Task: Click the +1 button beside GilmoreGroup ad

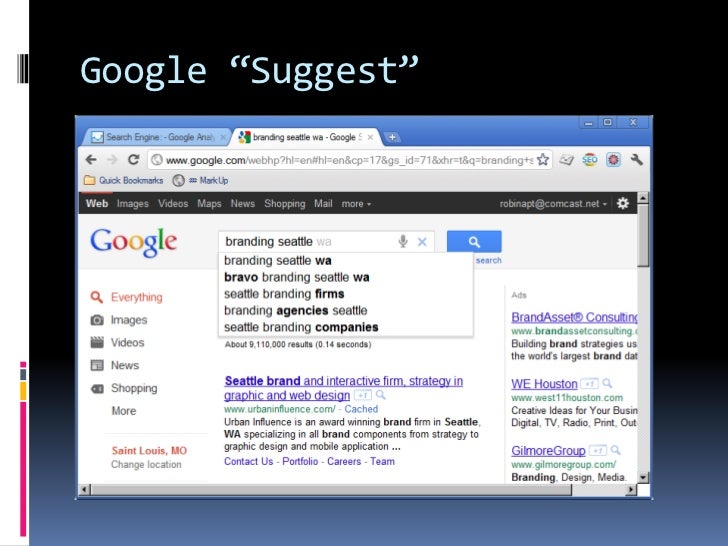Action: point(598,450)
